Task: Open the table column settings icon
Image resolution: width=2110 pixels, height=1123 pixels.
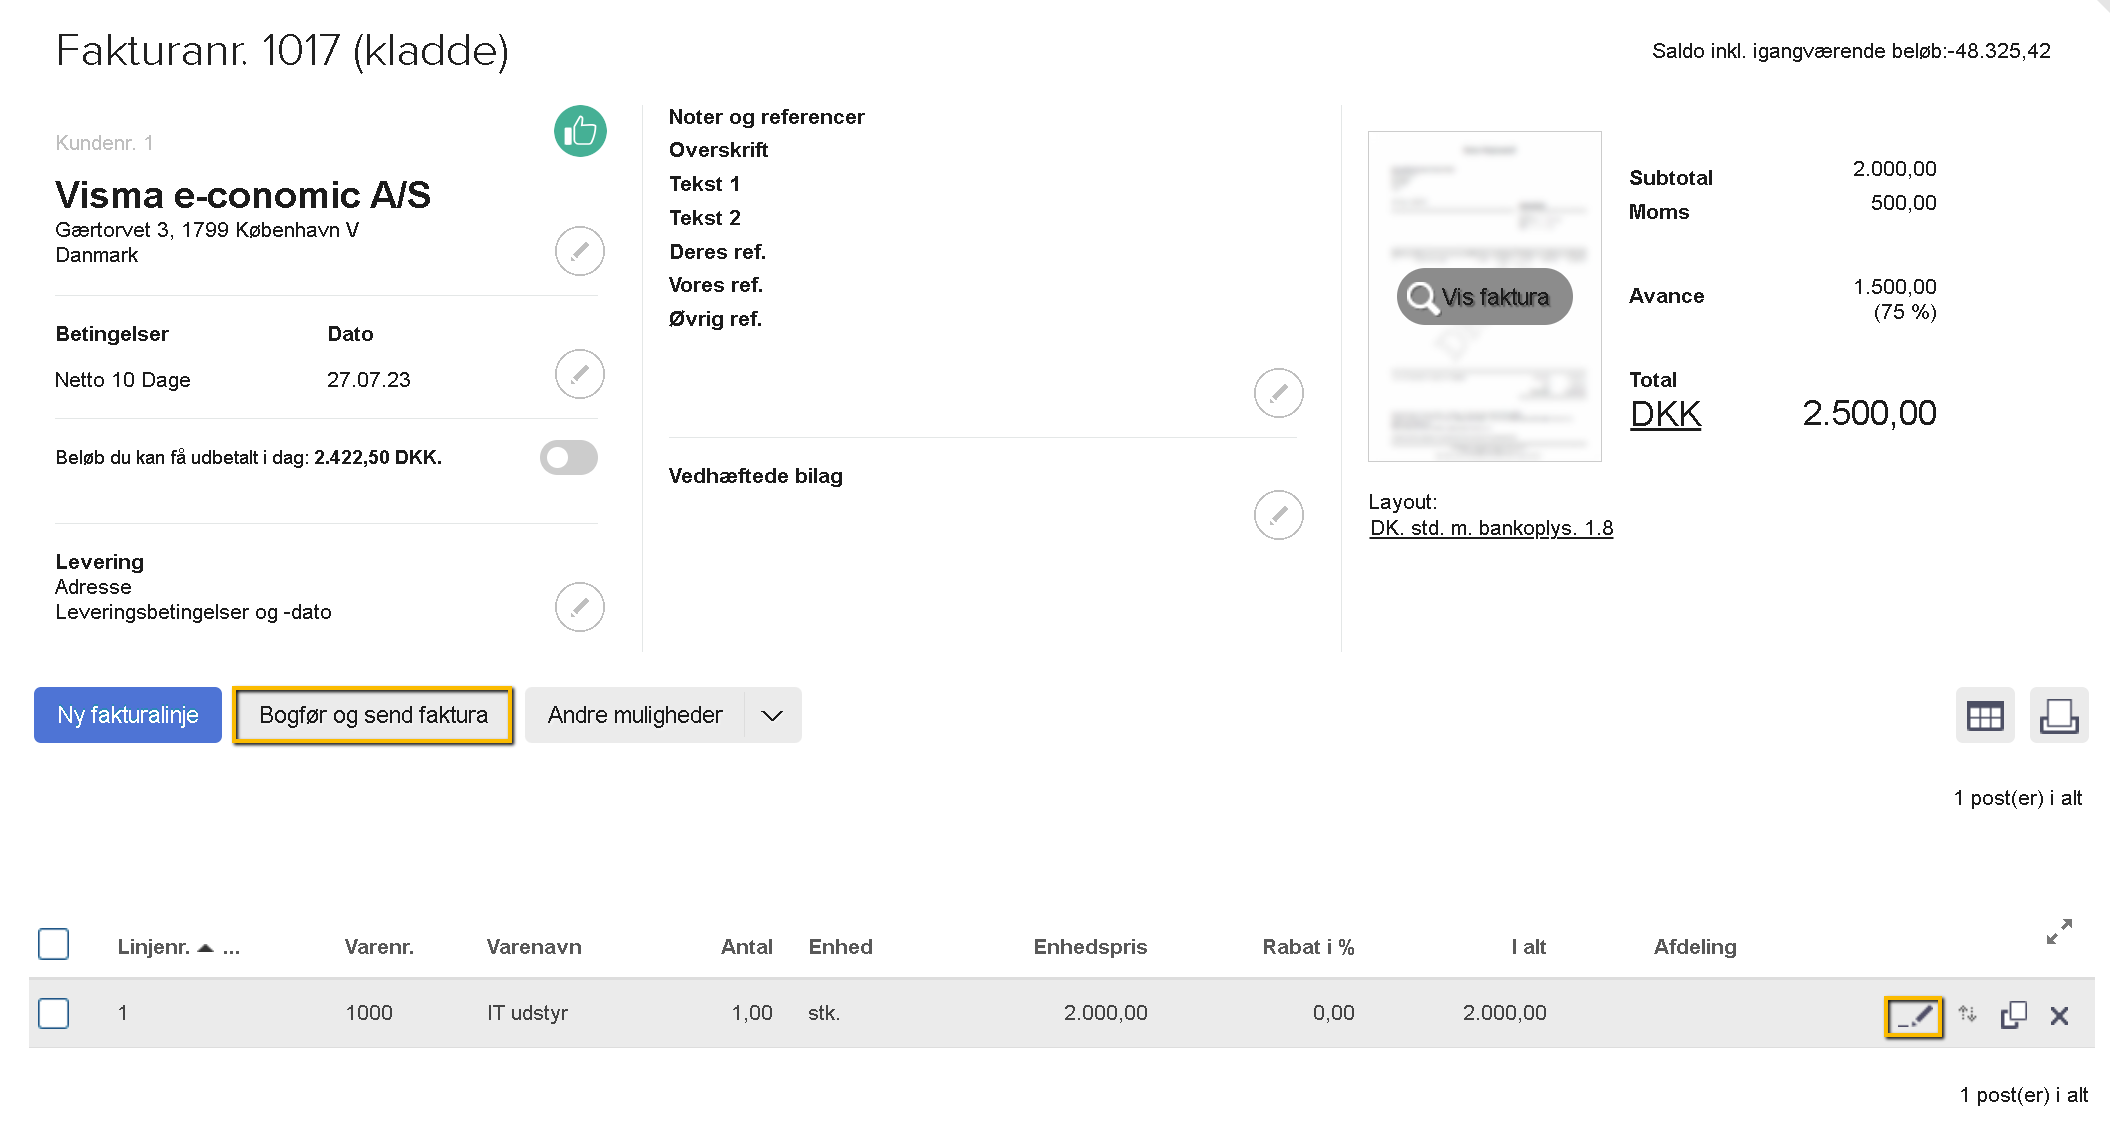Action: point(1984,715)
